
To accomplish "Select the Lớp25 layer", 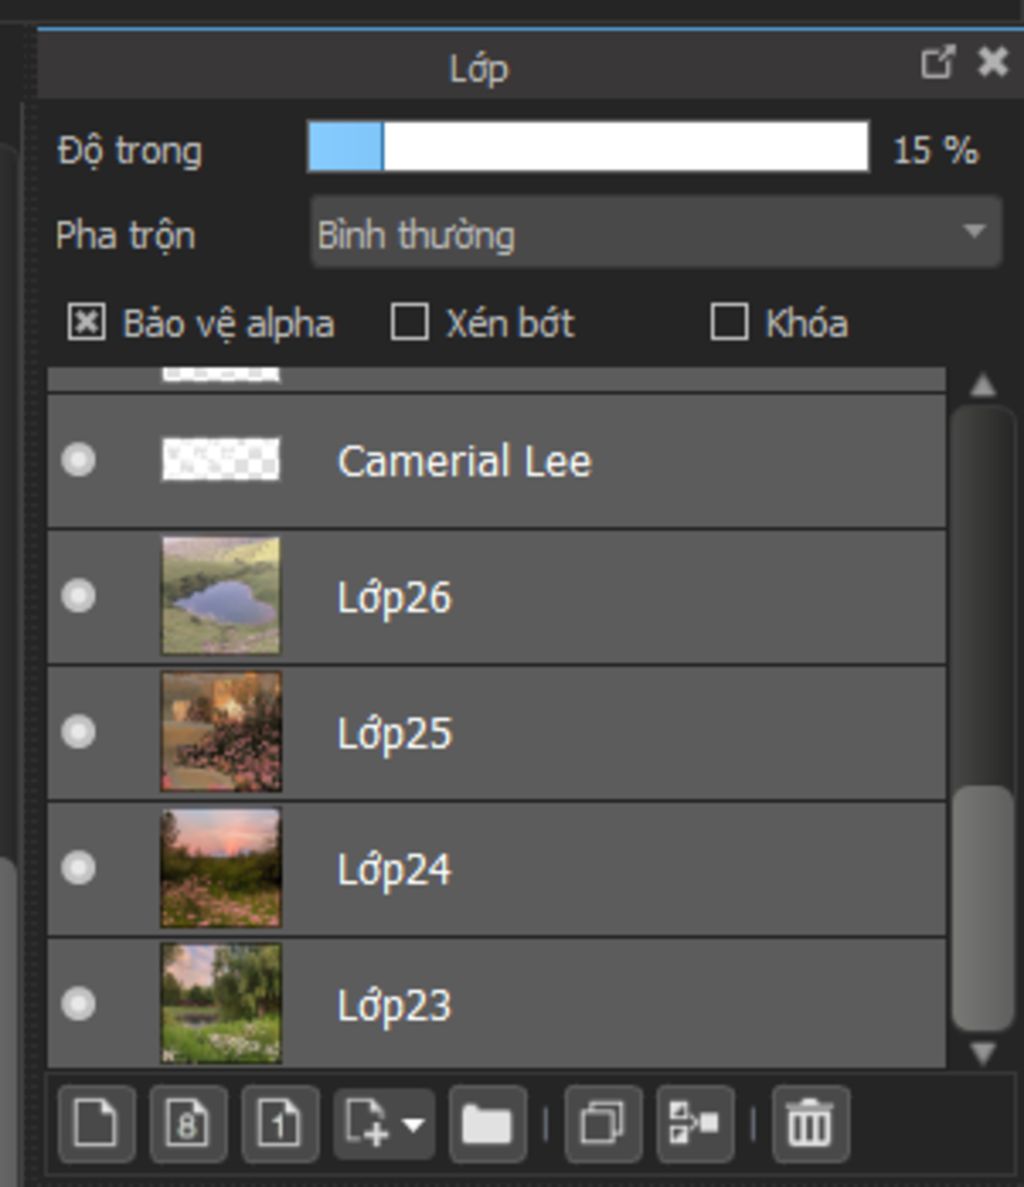I will 496,732.
